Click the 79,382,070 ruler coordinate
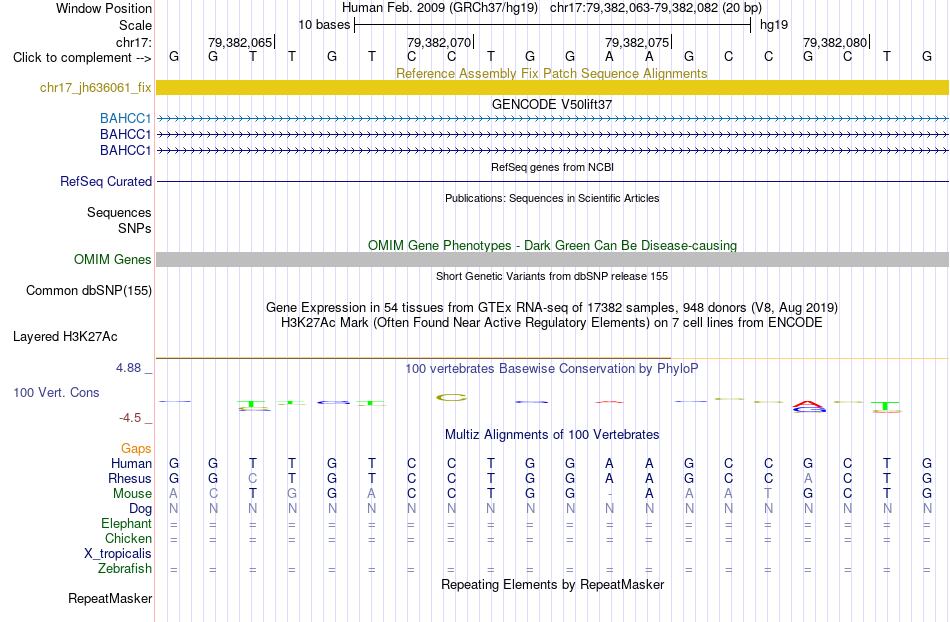The height and width of the screenshot is (622, 950). point(439,42)
